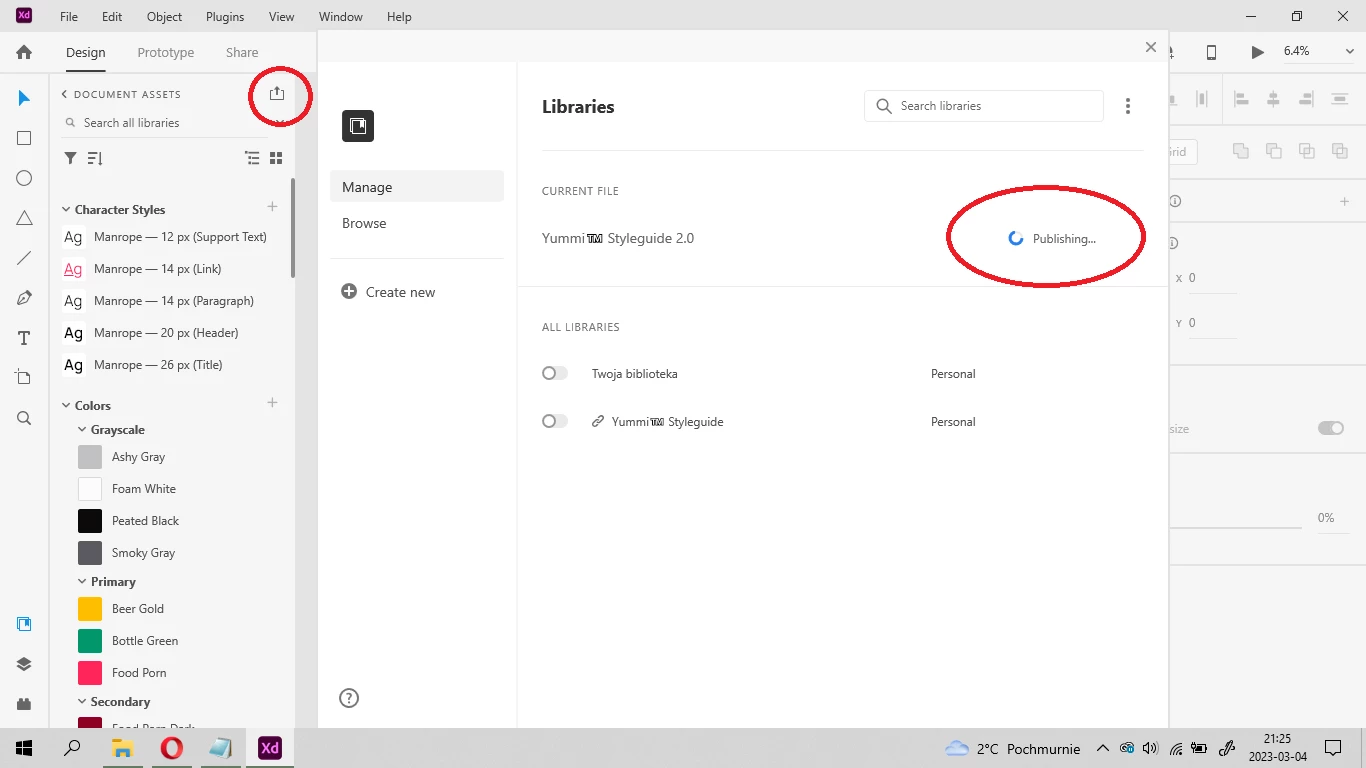Collapse the Character Styles section
1366x768 pixels.
(x=66, y=209)
